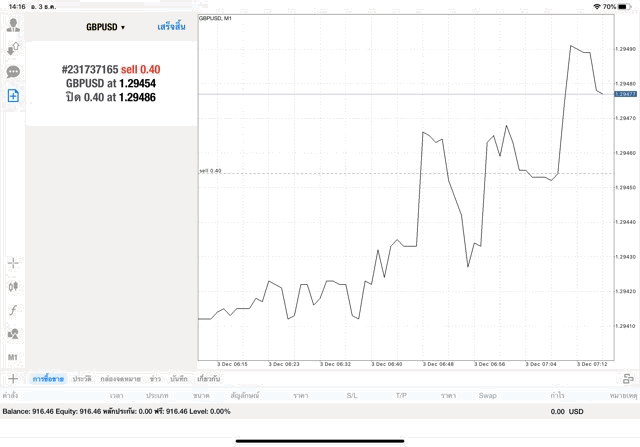This screenshot has height=447, width=640.
Task: Change the M1 timeframe selector
Action: click(x=13, y=358)
